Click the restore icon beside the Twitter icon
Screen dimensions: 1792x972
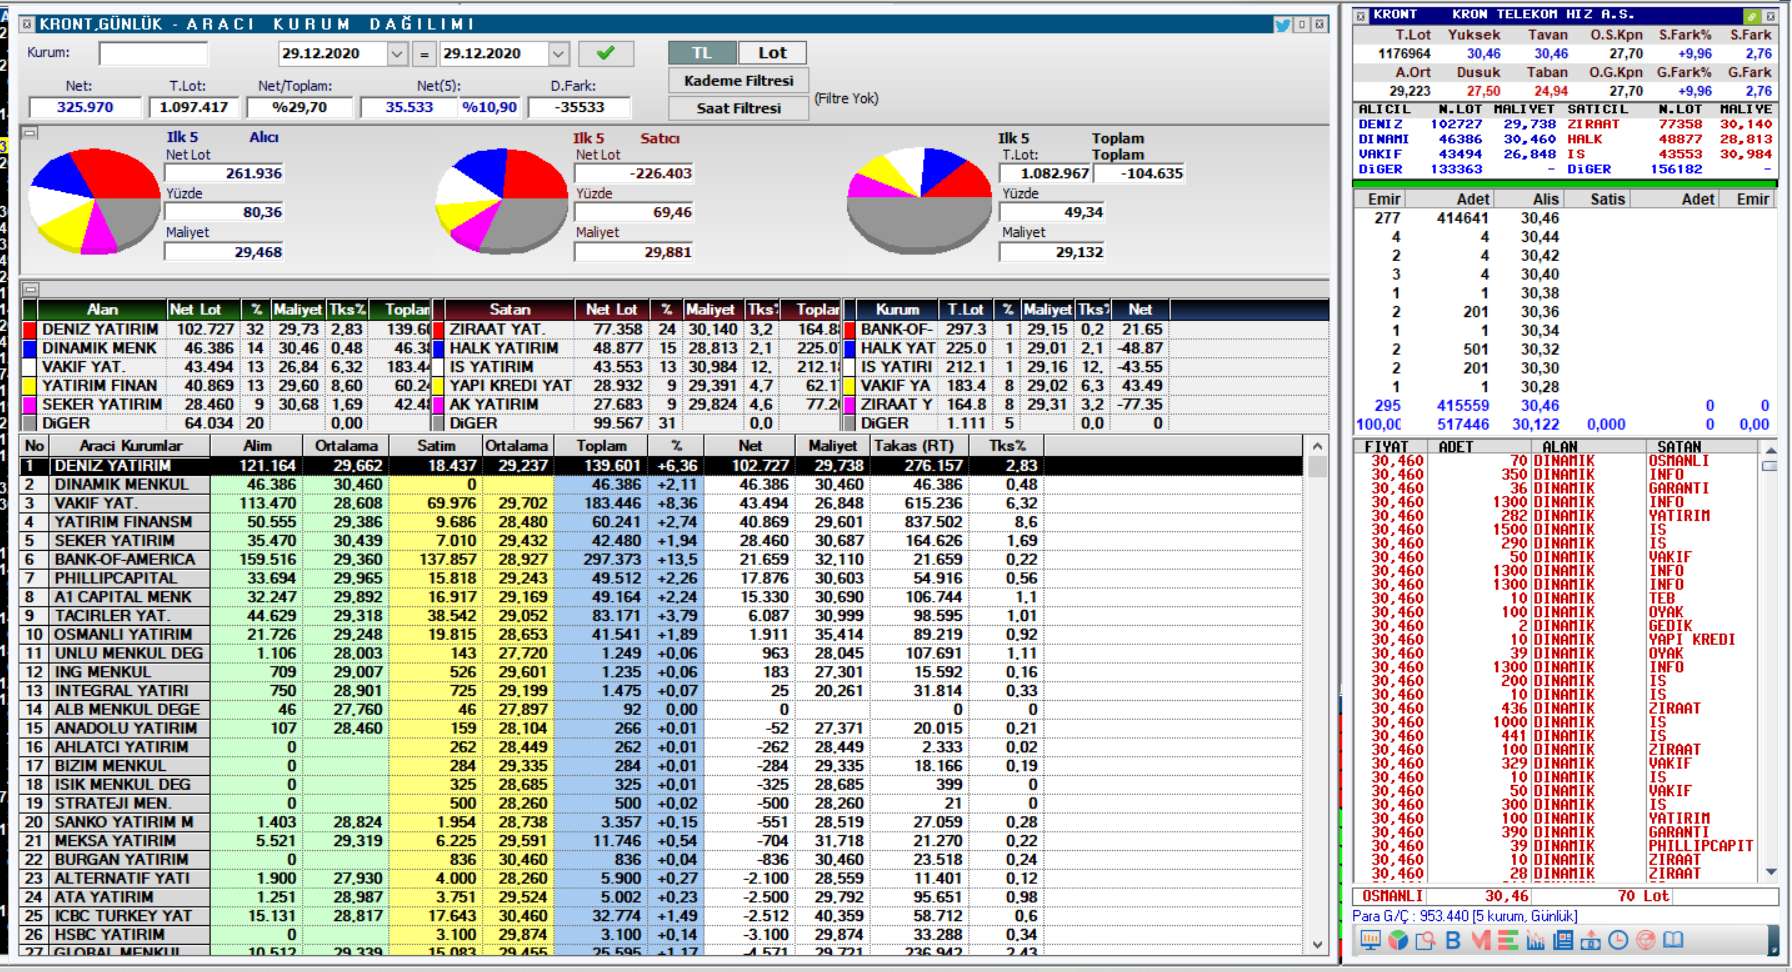tap(1303, 24)
